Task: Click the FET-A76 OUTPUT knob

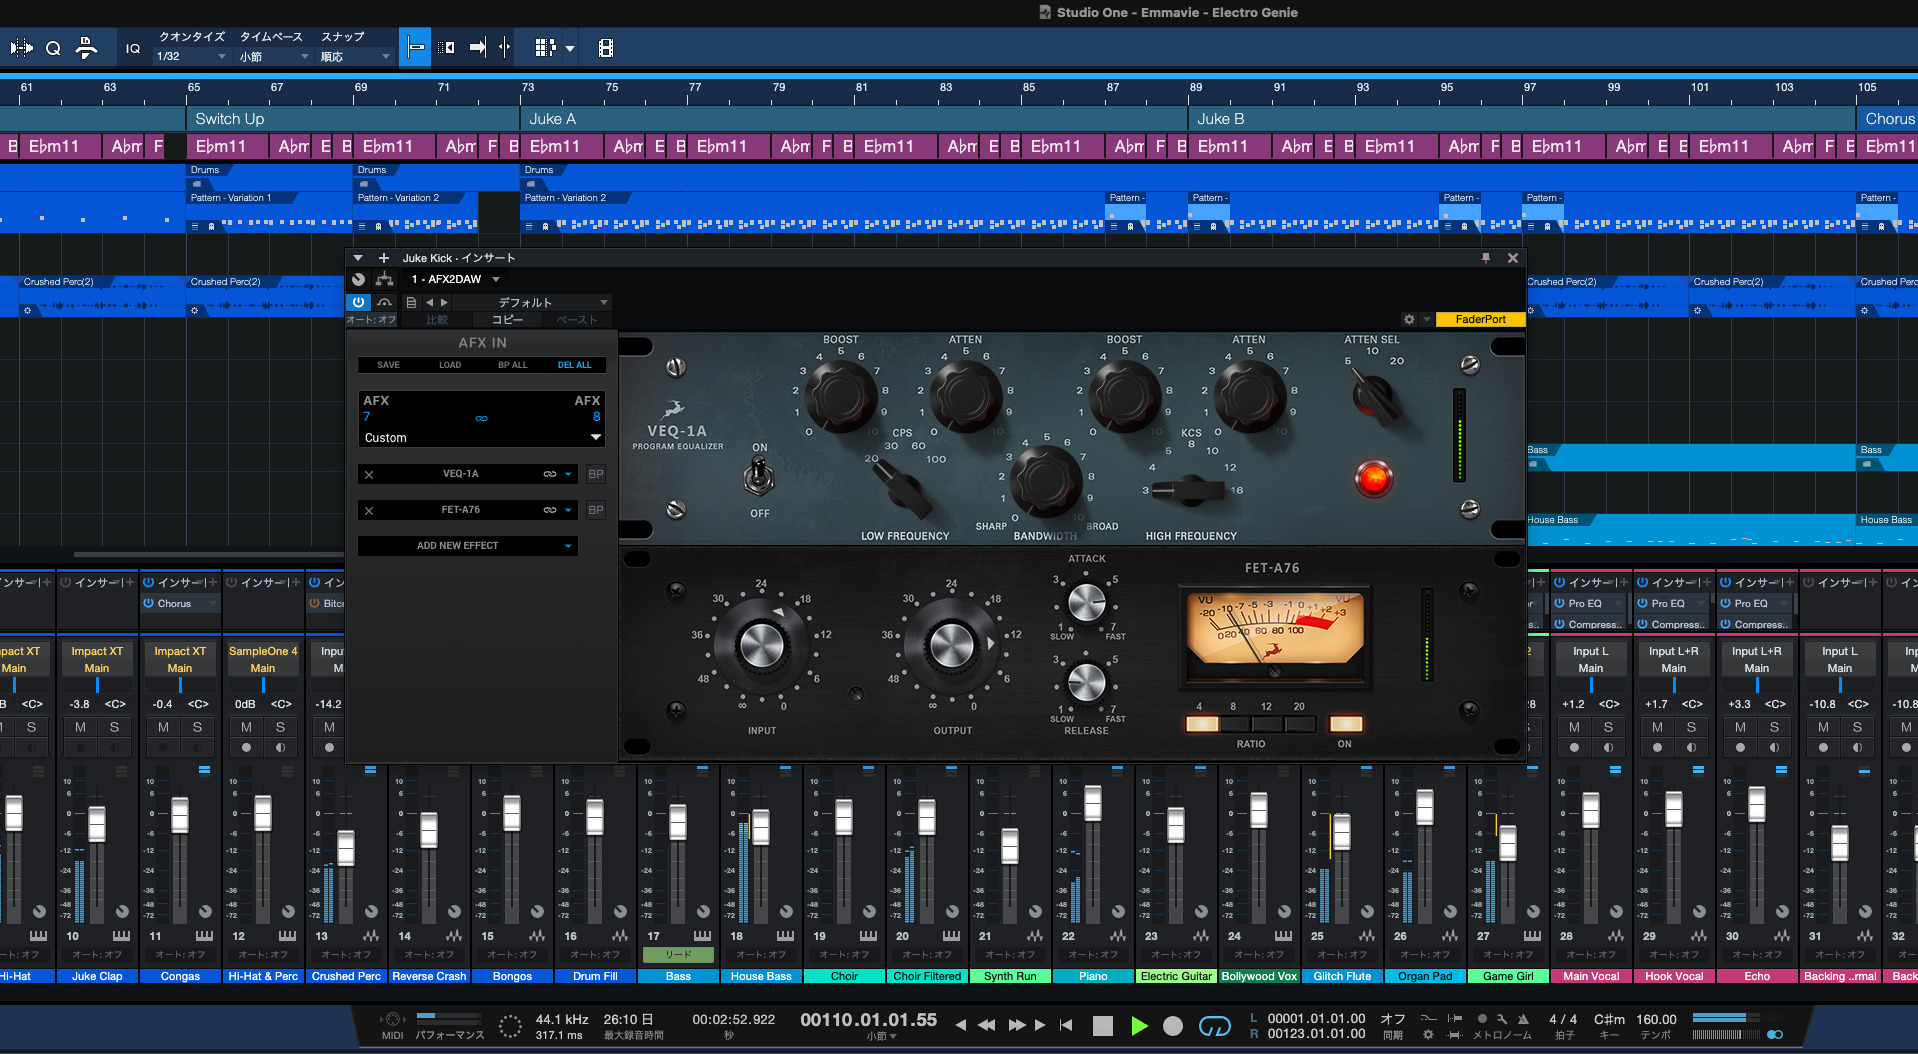Action: (952, 645)
